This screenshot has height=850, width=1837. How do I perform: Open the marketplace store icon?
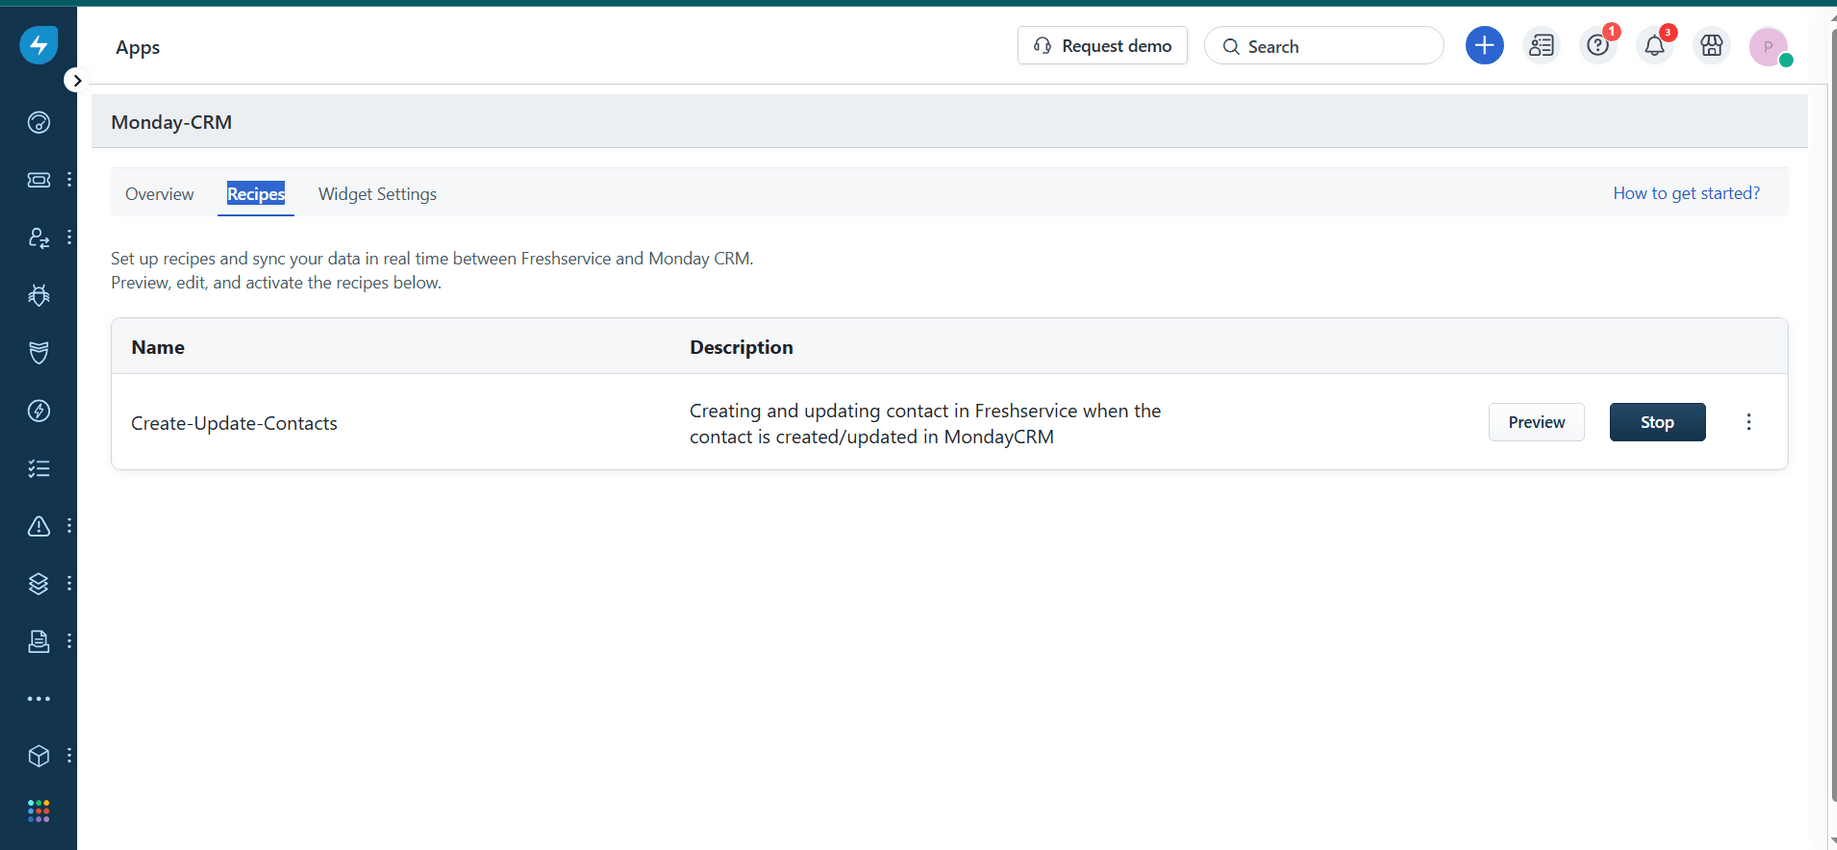[x=1712, y=46]
